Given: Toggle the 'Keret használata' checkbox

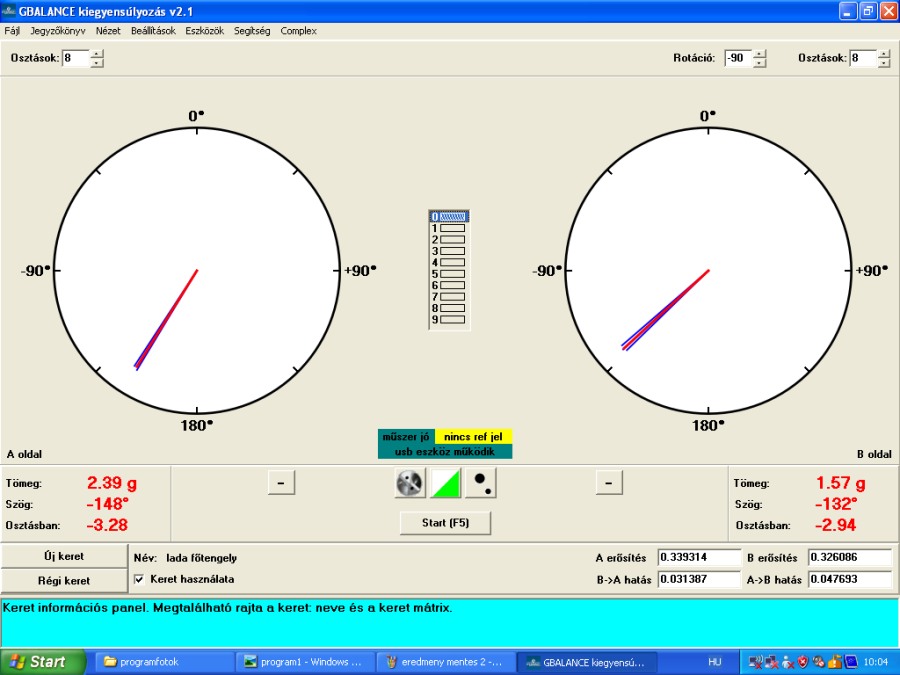Looking at the screenshot, I should pyautogui.click(x=139, y=579).
